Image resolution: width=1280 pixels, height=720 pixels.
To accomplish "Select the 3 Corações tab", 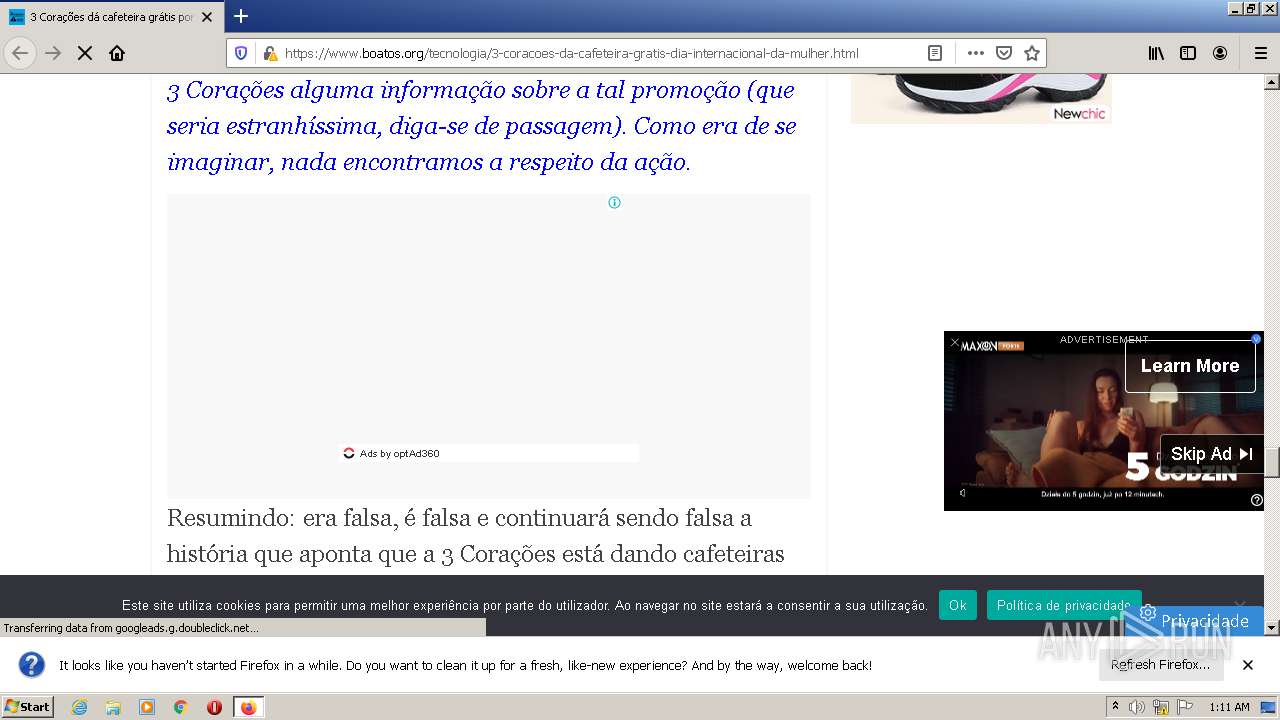I will point(112,17).
